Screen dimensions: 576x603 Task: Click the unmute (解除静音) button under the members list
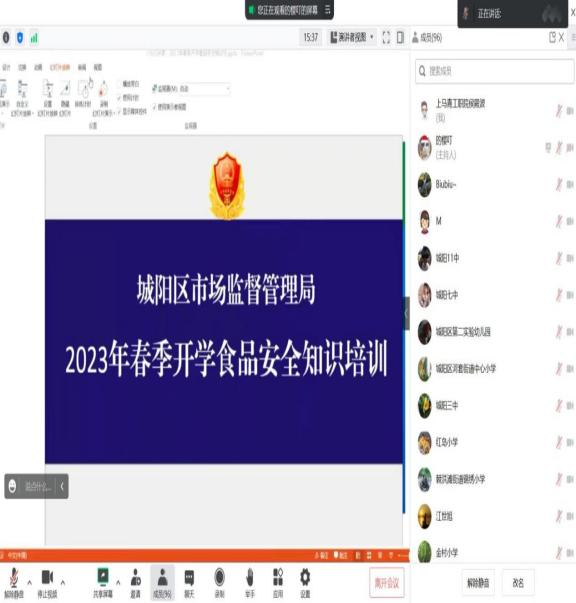[x=478, y=583]
